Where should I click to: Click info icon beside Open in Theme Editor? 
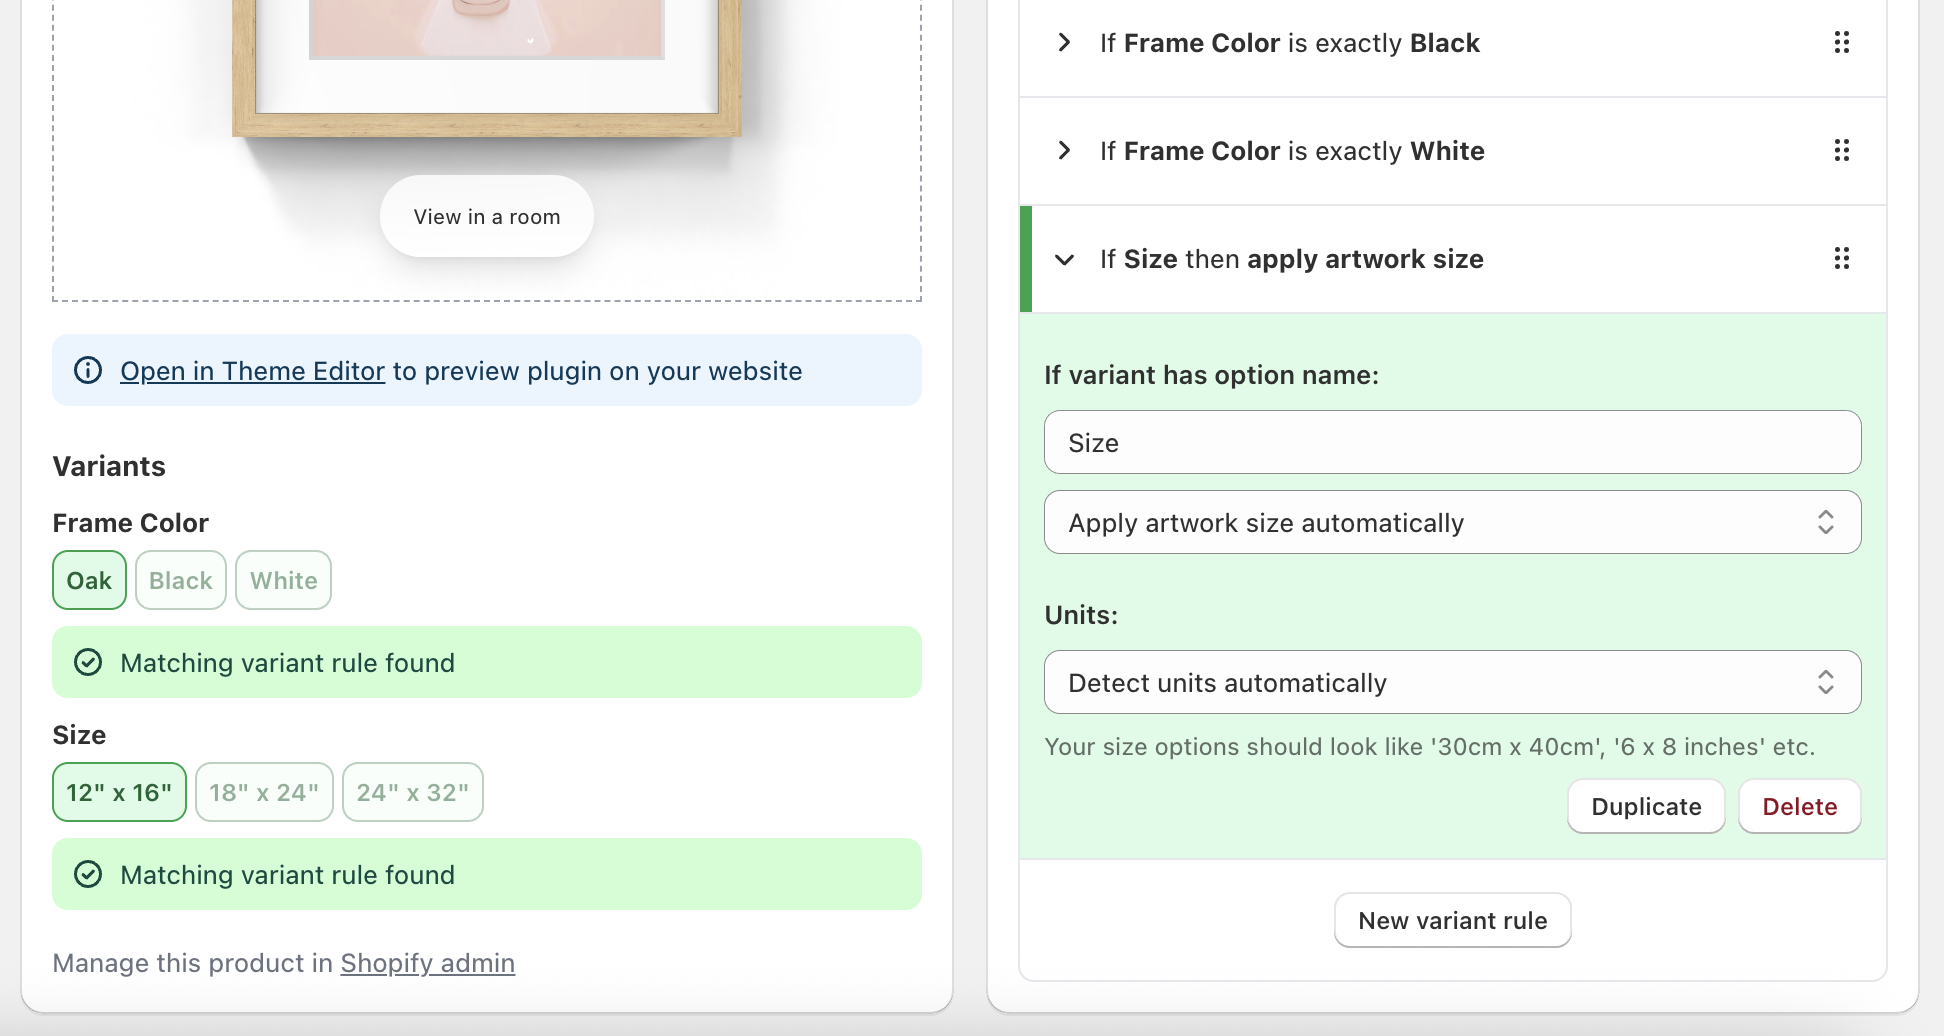(88, 371)
